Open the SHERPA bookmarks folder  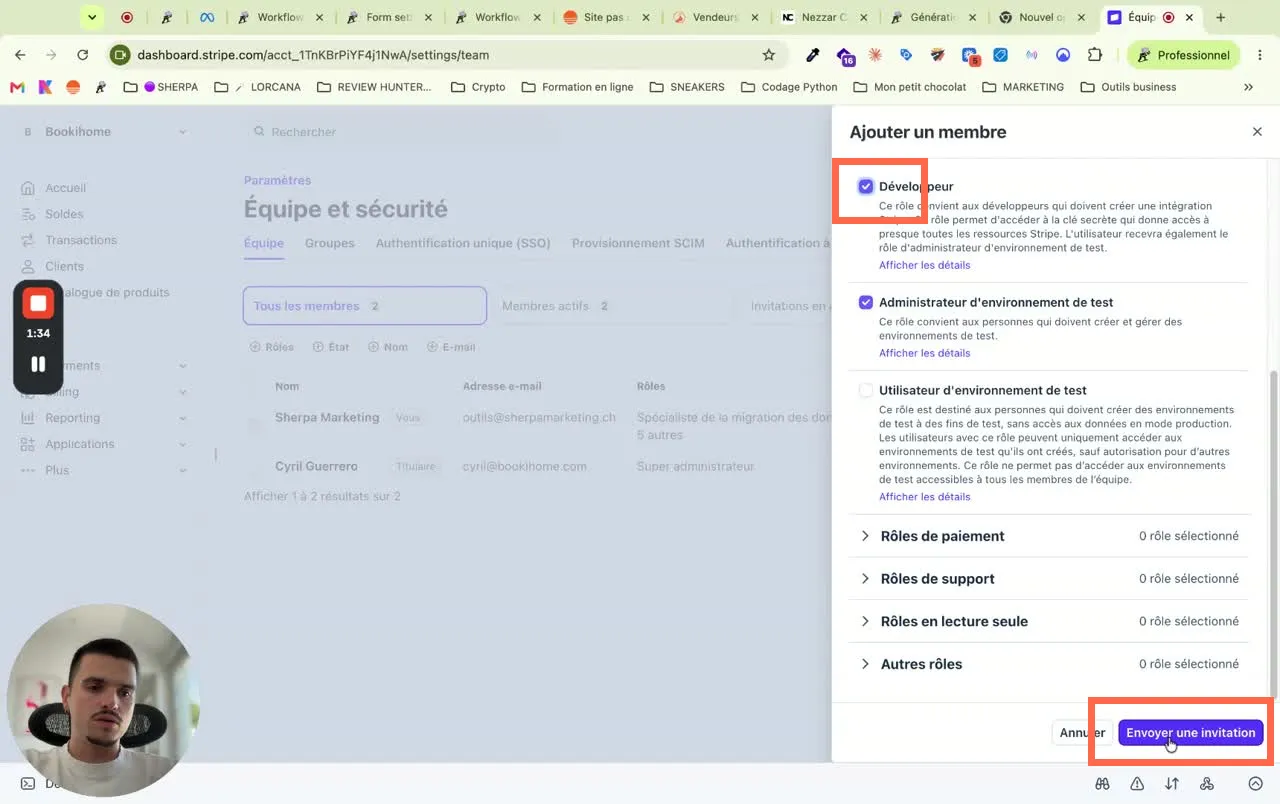(161, 87)
